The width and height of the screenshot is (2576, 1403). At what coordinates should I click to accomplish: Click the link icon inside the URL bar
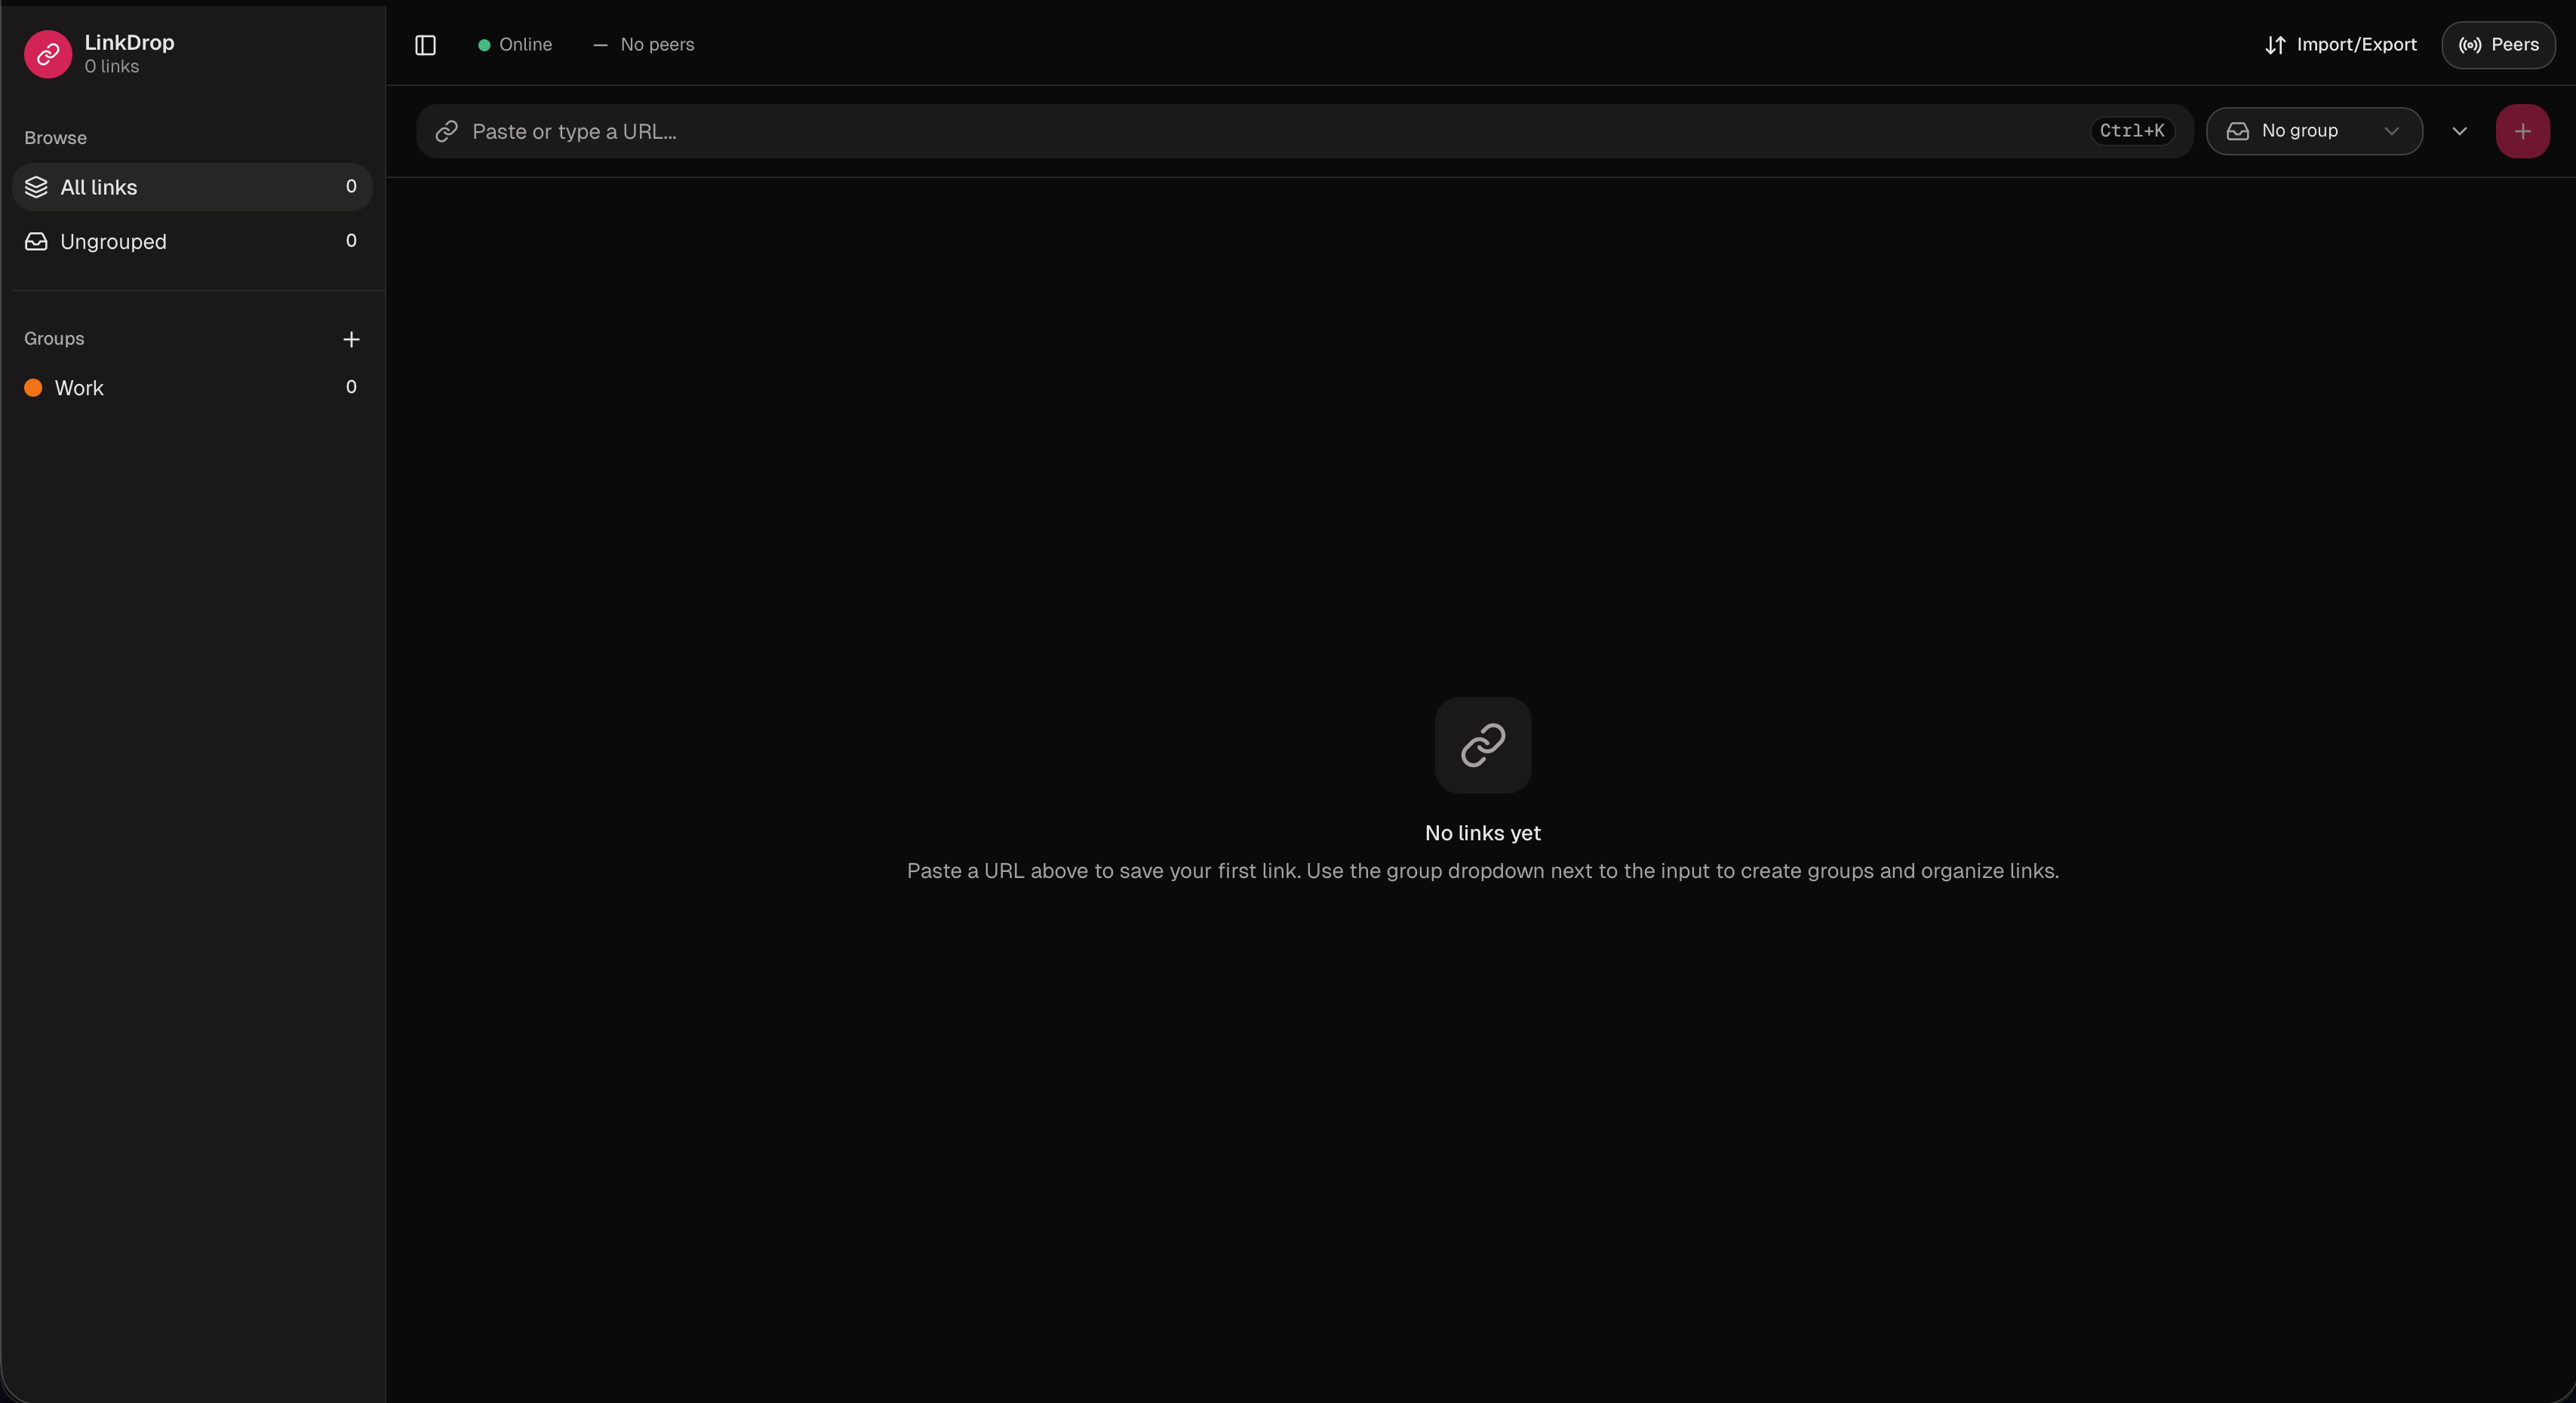pyautogui.click(x=447, y=131)
